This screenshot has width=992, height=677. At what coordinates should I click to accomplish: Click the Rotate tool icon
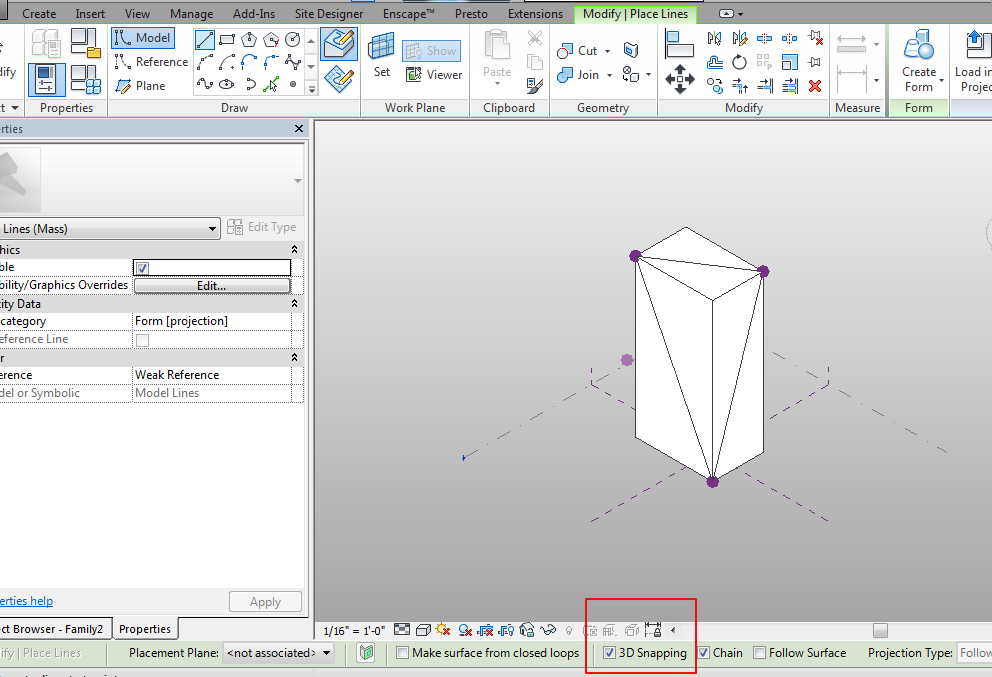(739, 62)
